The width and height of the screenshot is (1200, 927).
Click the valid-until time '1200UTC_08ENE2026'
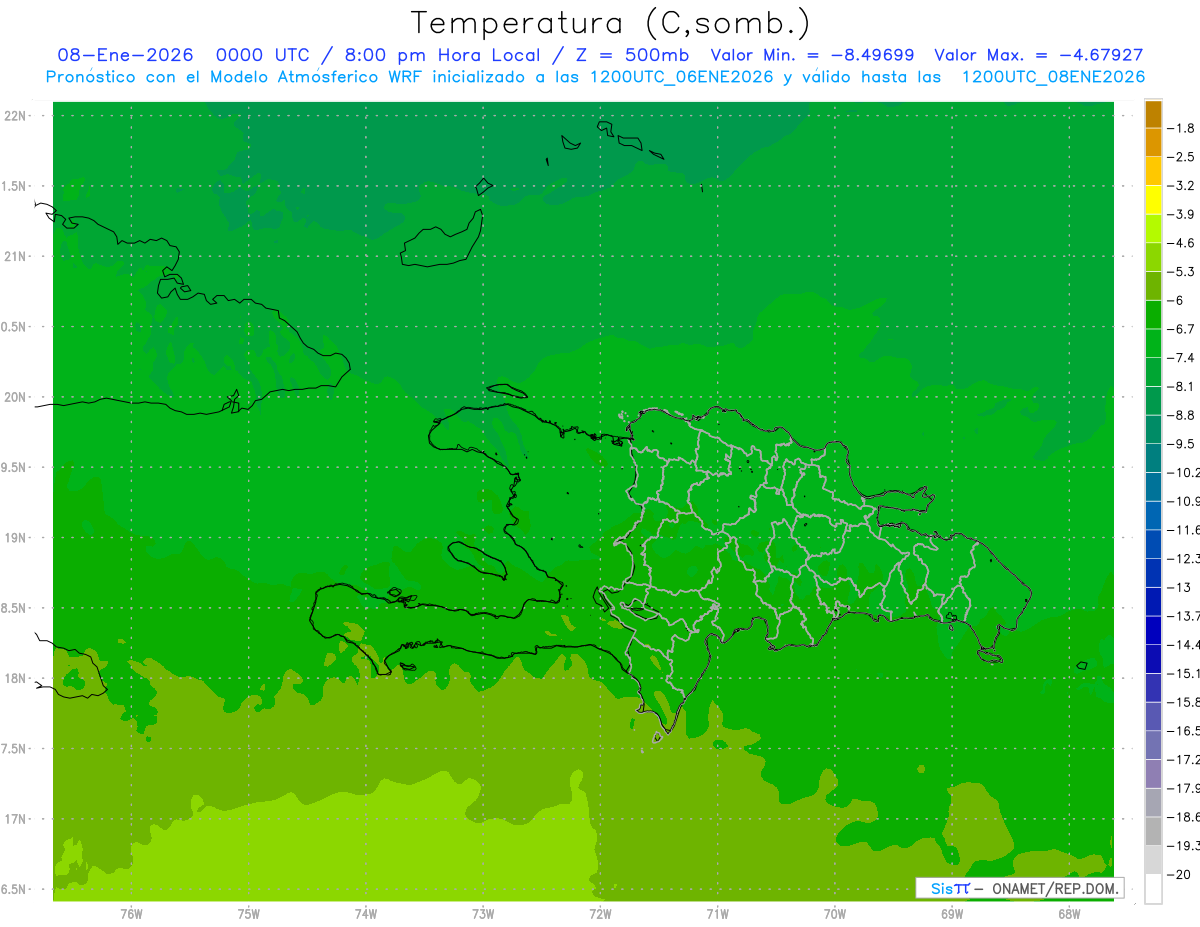click(x=1053, y=77)
